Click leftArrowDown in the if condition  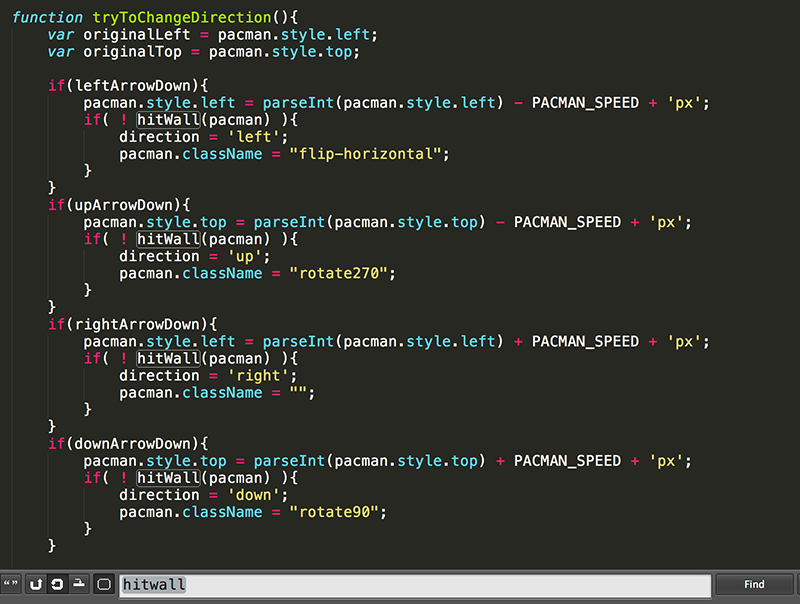click(132, 85)
